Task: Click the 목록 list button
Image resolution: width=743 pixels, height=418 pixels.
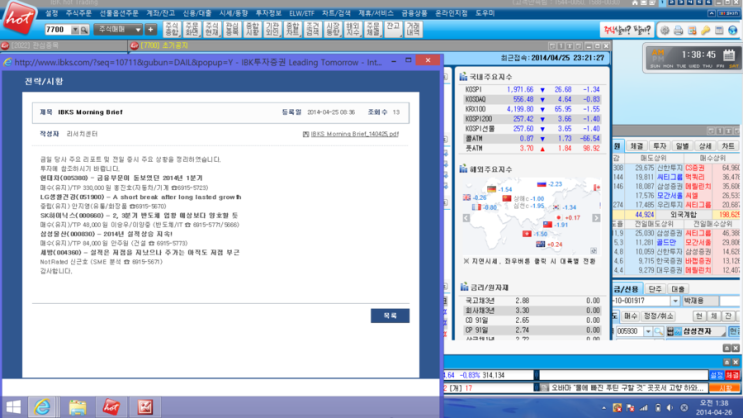Action: 390,316
